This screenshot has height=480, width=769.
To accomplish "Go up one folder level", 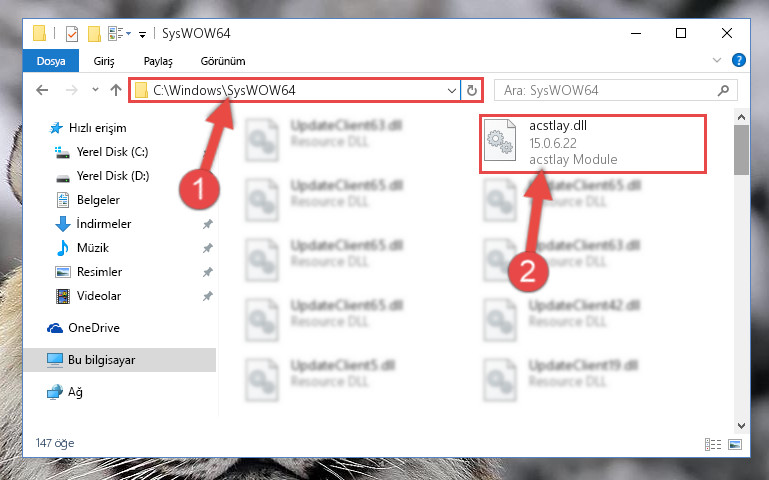I will pos(116,90).
